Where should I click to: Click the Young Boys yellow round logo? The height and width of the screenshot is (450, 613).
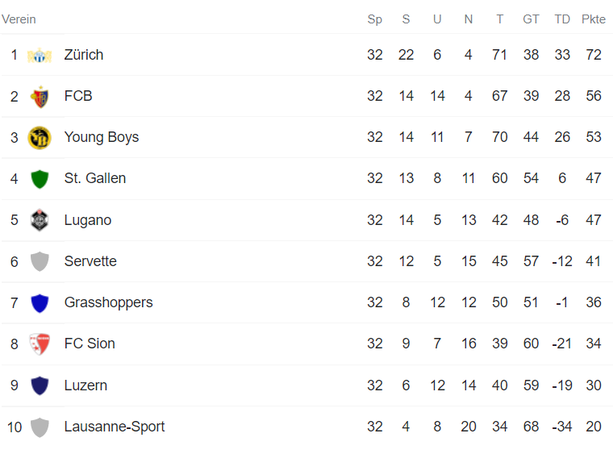click(39, 138)
